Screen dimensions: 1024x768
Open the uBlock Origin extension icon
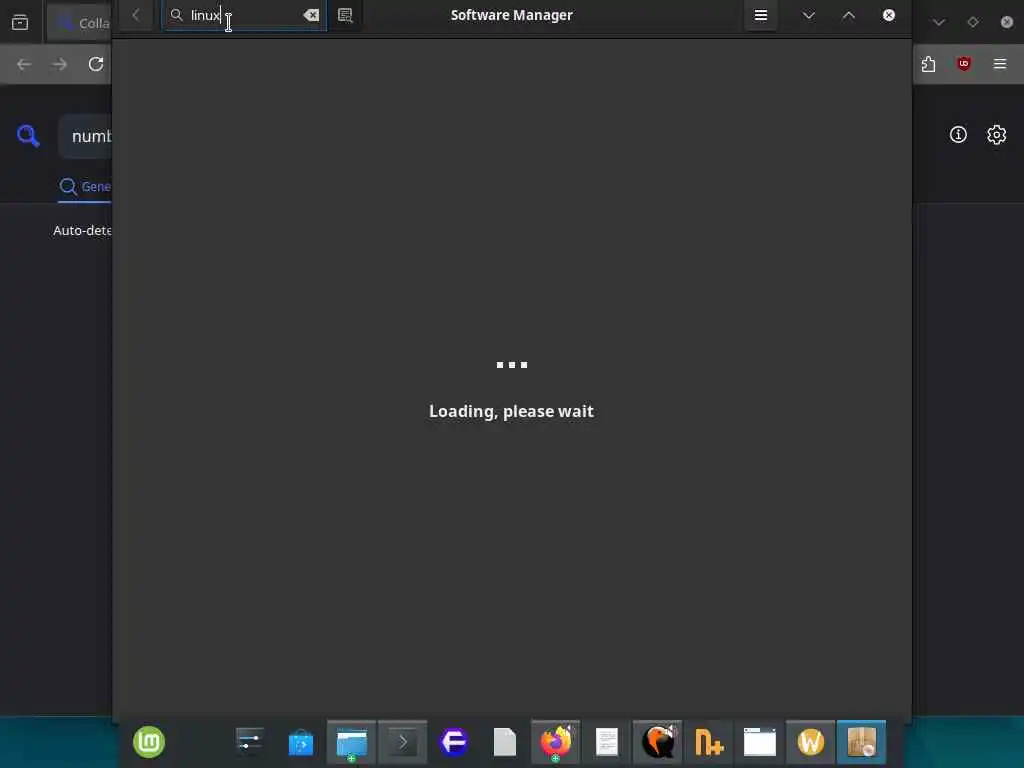tap(964, 64)
